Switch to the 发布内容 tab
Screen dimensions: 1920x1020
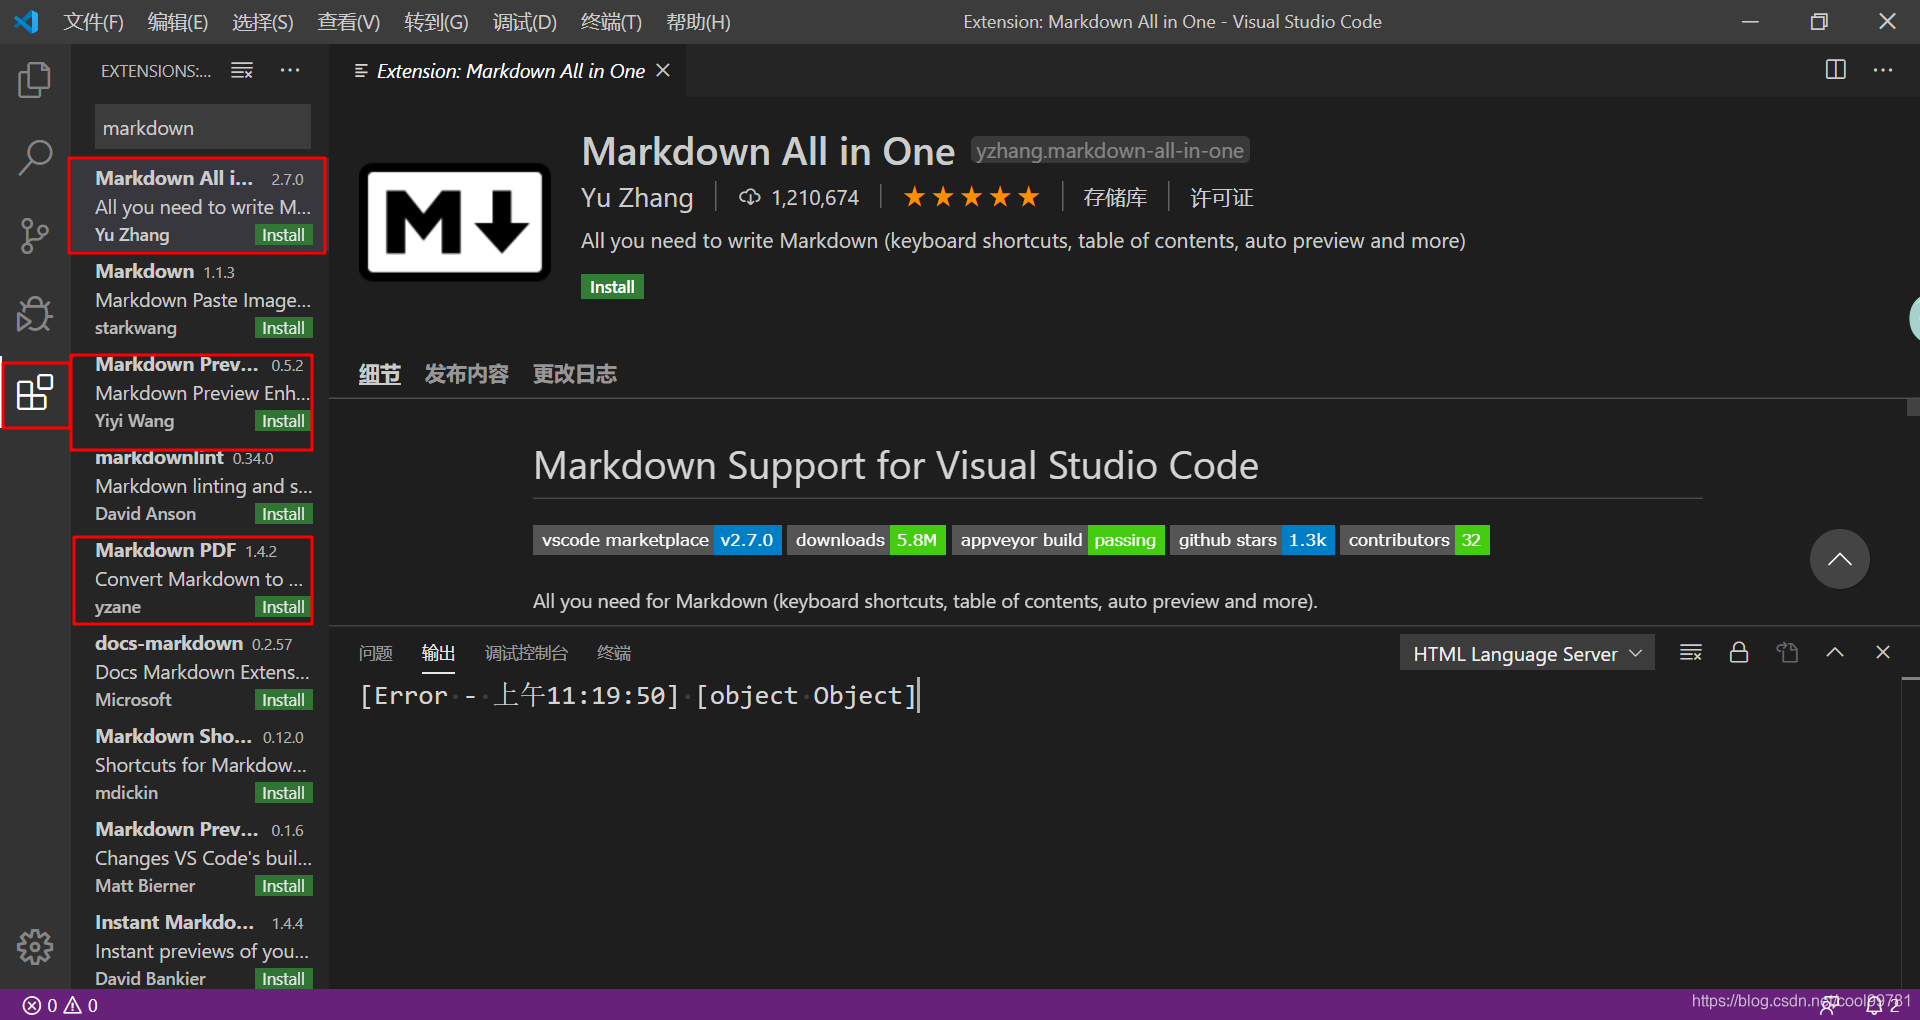click(466, 374)
